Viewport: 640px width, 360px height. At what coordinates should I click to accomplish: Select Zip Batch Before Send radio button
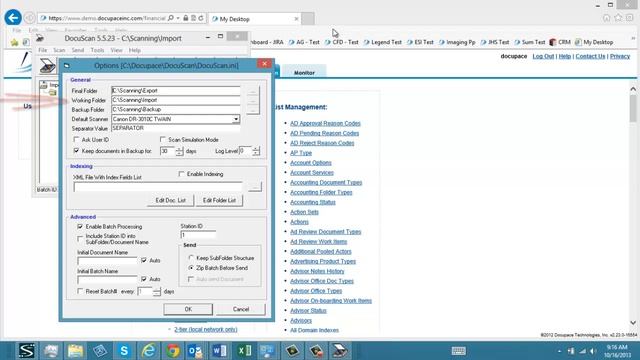tap(191, 268)
